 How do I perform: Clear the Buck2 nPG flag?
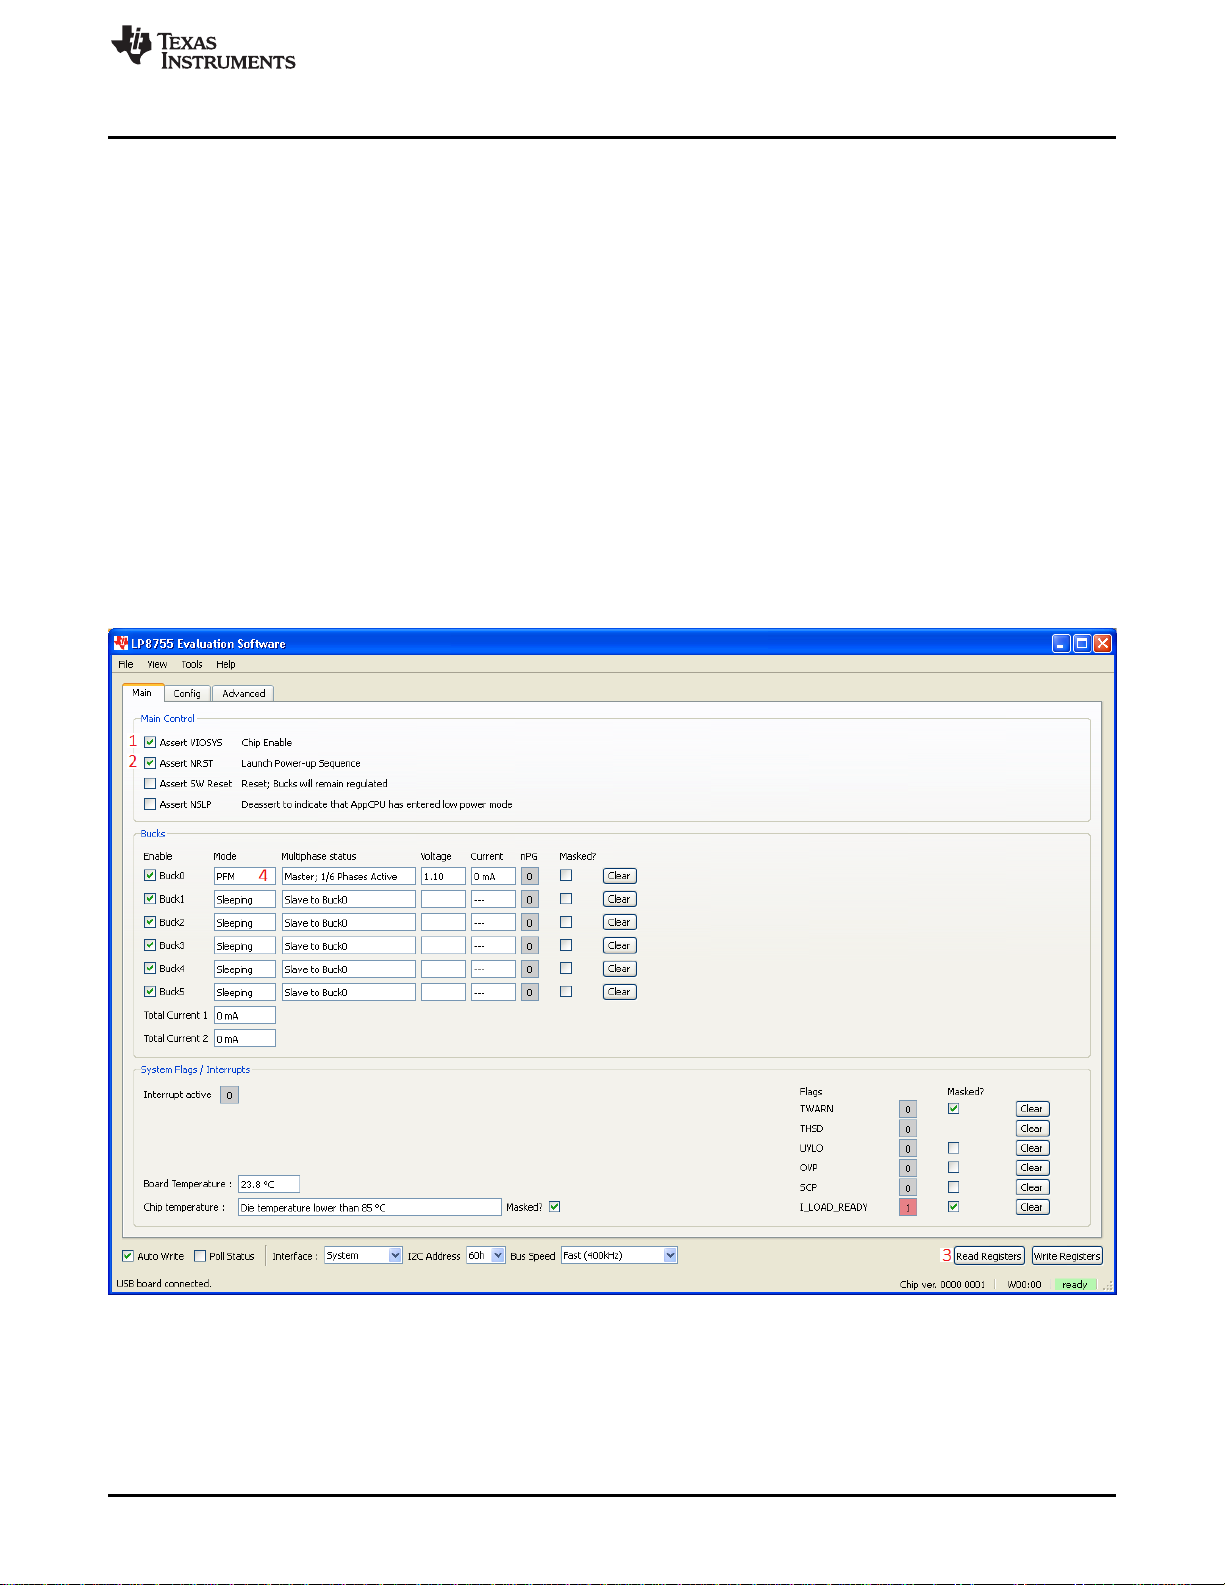point(620,922)
